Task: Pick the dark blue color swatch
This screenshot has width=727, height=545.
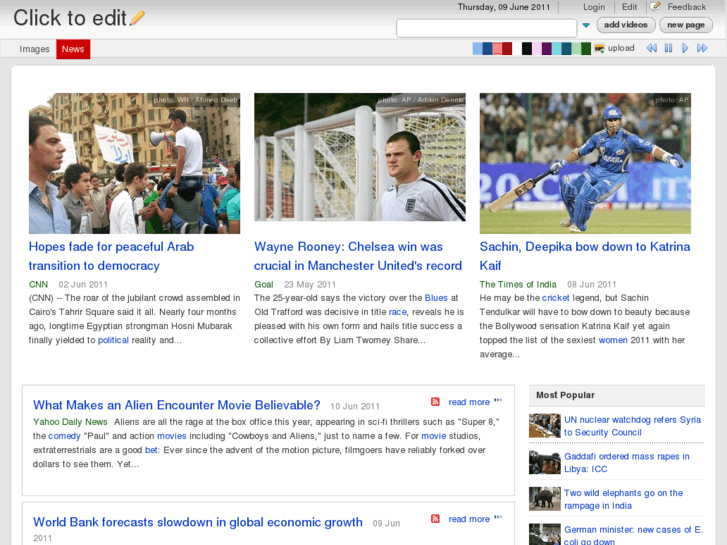Action: (487, 49)
